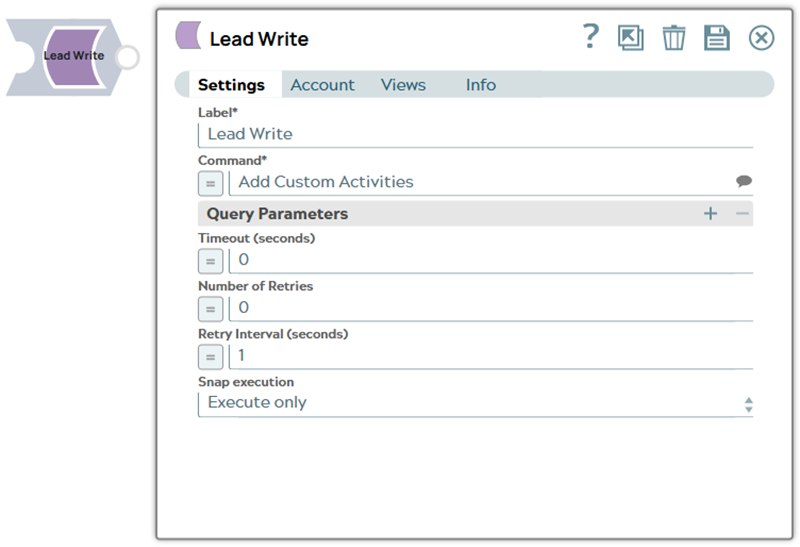Toggle expression for Number of Retries

210,309
